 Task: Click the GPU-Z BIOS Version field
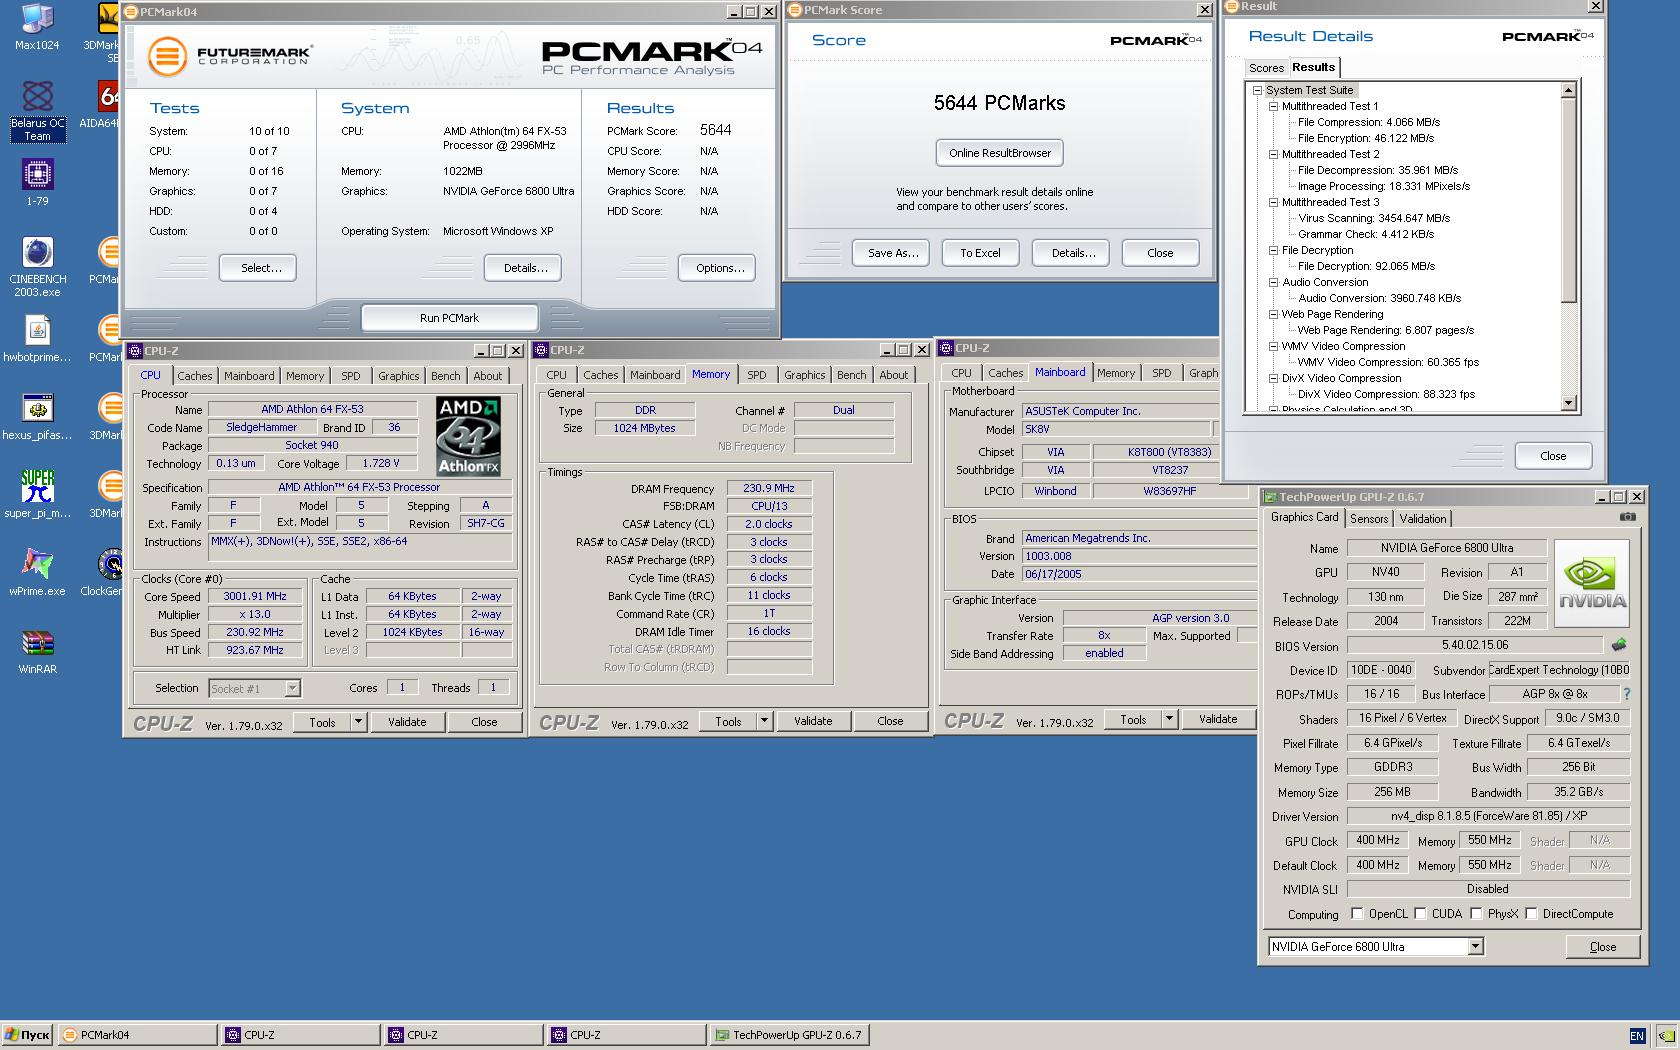tap(1475, 646)
